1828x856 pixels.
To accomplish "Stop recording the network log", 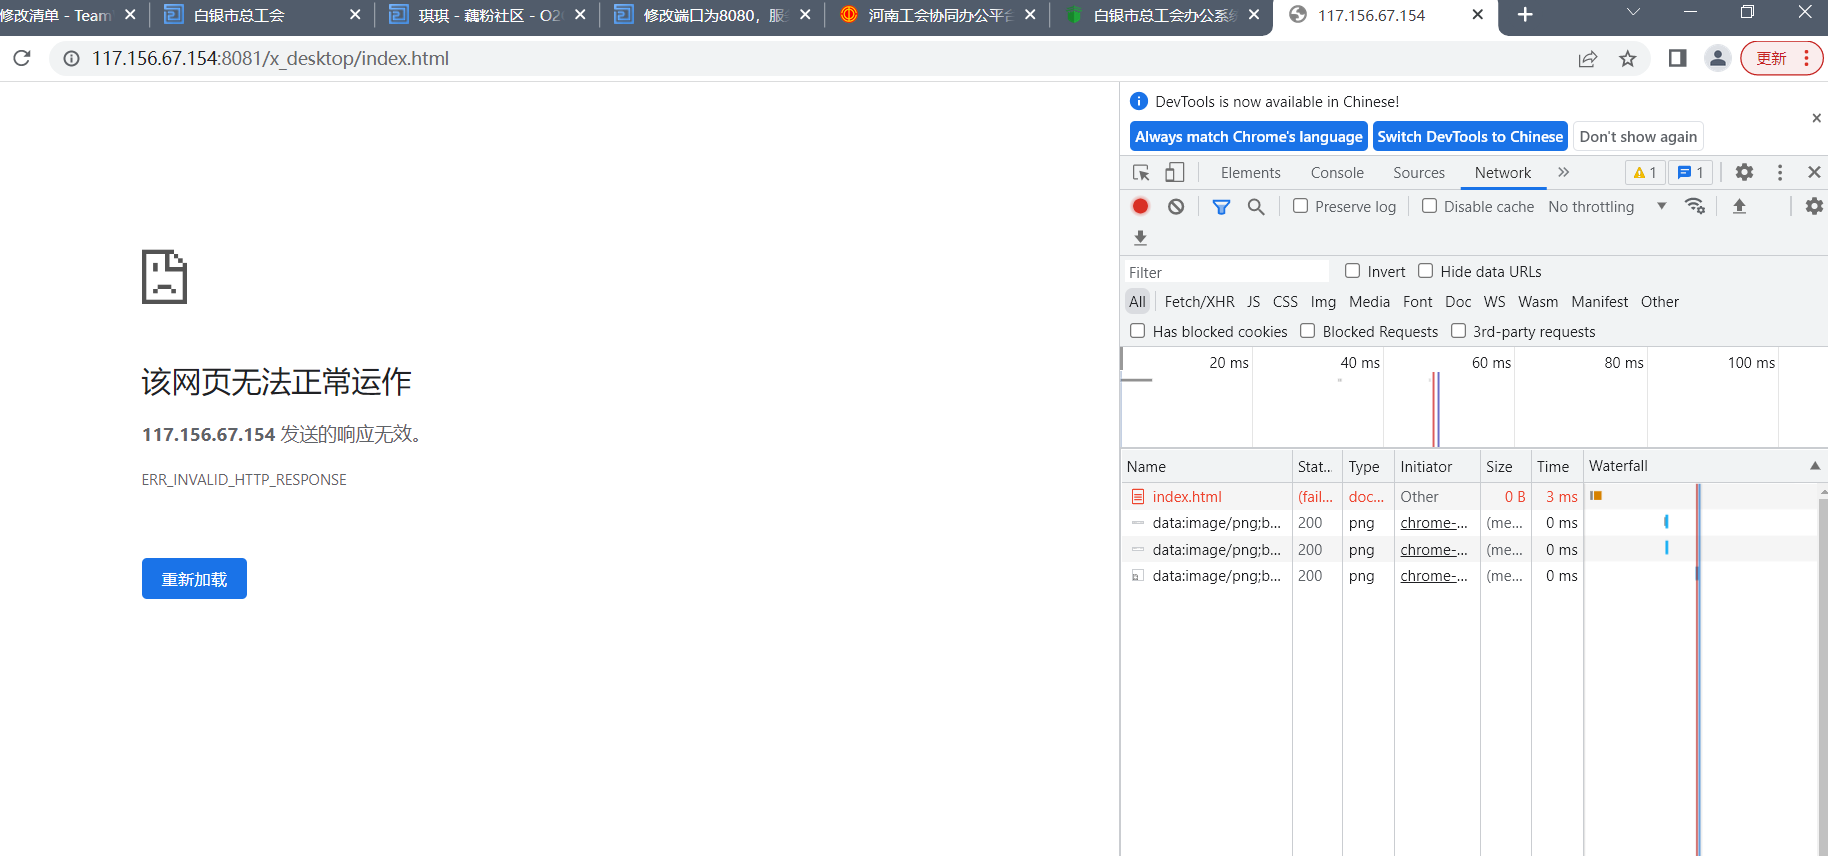I will [x=1140, y=206].
